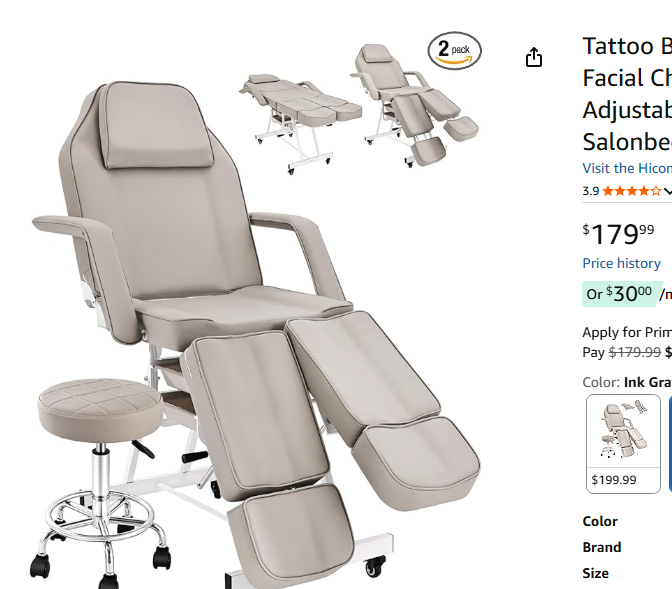Click the 2 pack badge icon
This screenshot has height=589, width=672.
pyautogui.click(x=455, y=50)
